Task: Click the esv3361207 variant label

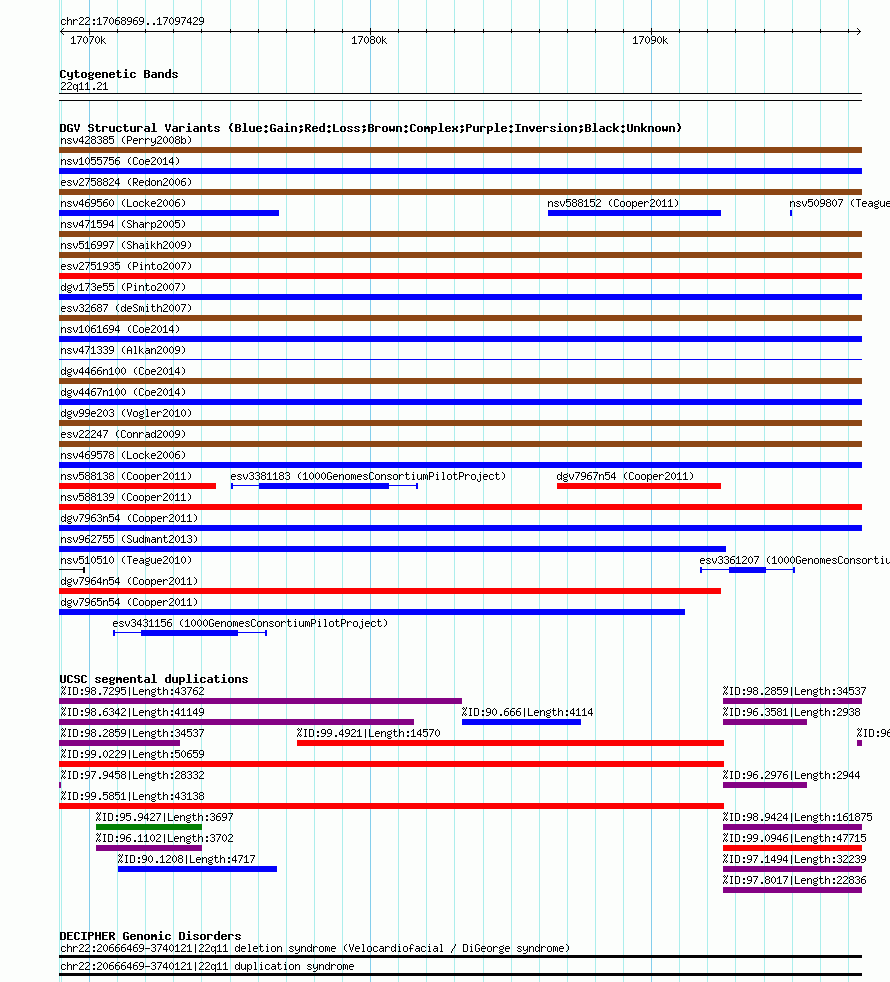Action: point(794,560)
